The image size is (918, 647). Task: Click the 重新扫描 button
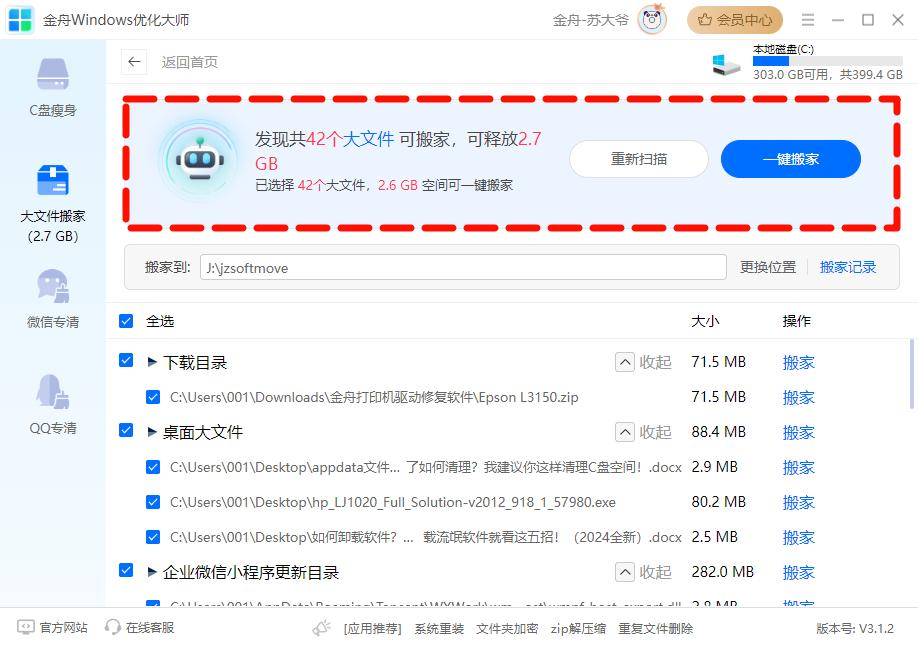639,159
